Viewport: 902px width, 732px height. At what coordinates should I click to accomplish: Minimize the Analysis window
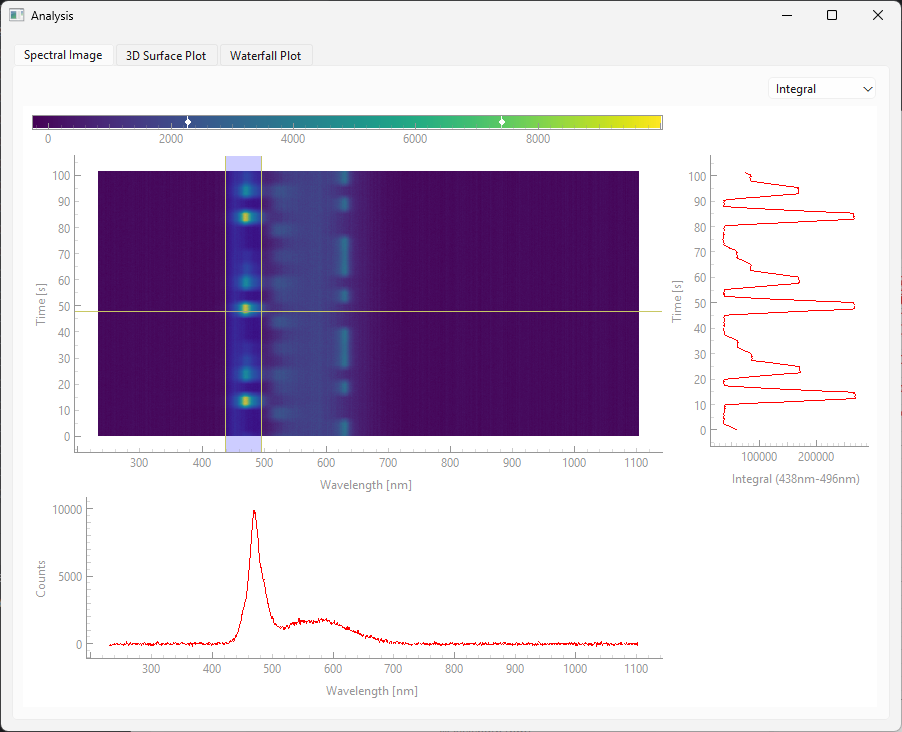point(786,16)
